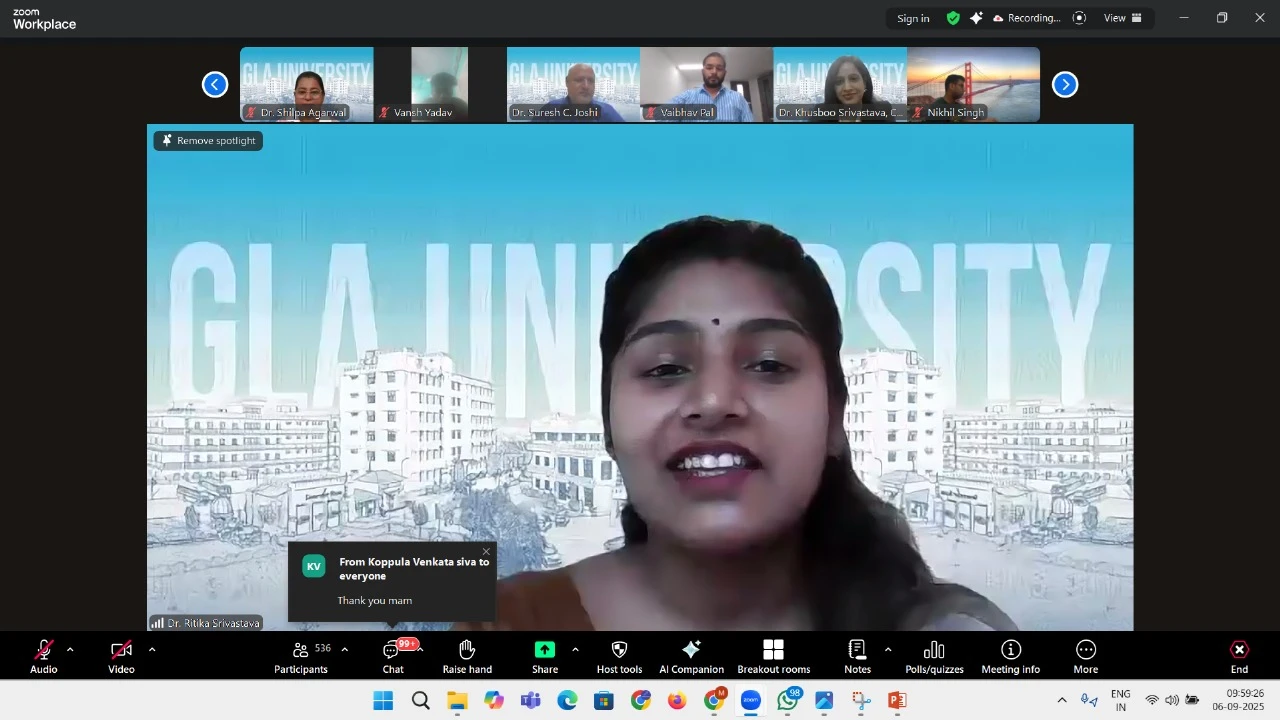Open Microsoft Teams from the taskbar
Image resolution: width=1280 pixels, height=720 pixels.
tap(530, 701)
